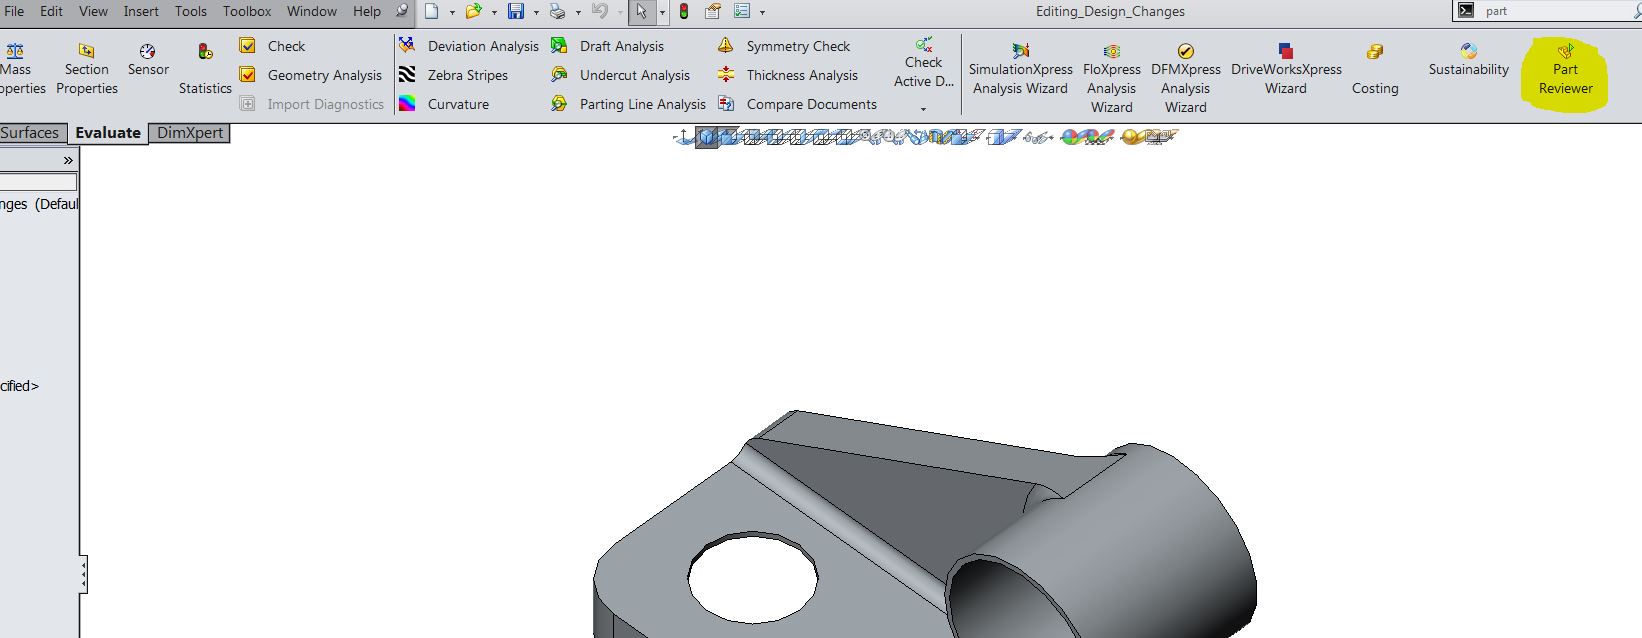
Task: Open the Edit menu
Action: (x=51, y=11)
